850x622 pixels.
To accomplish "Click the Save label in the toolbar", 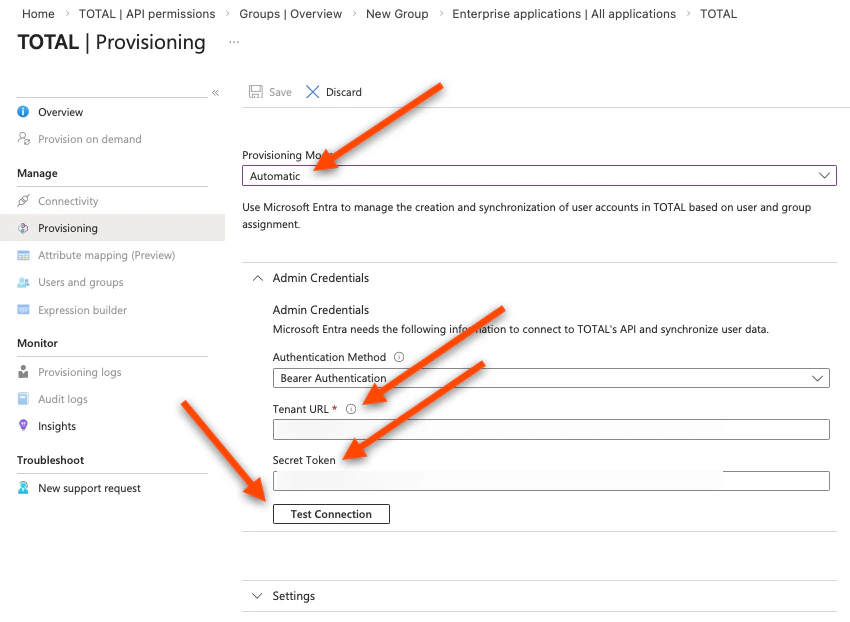I will click(280, 92).
